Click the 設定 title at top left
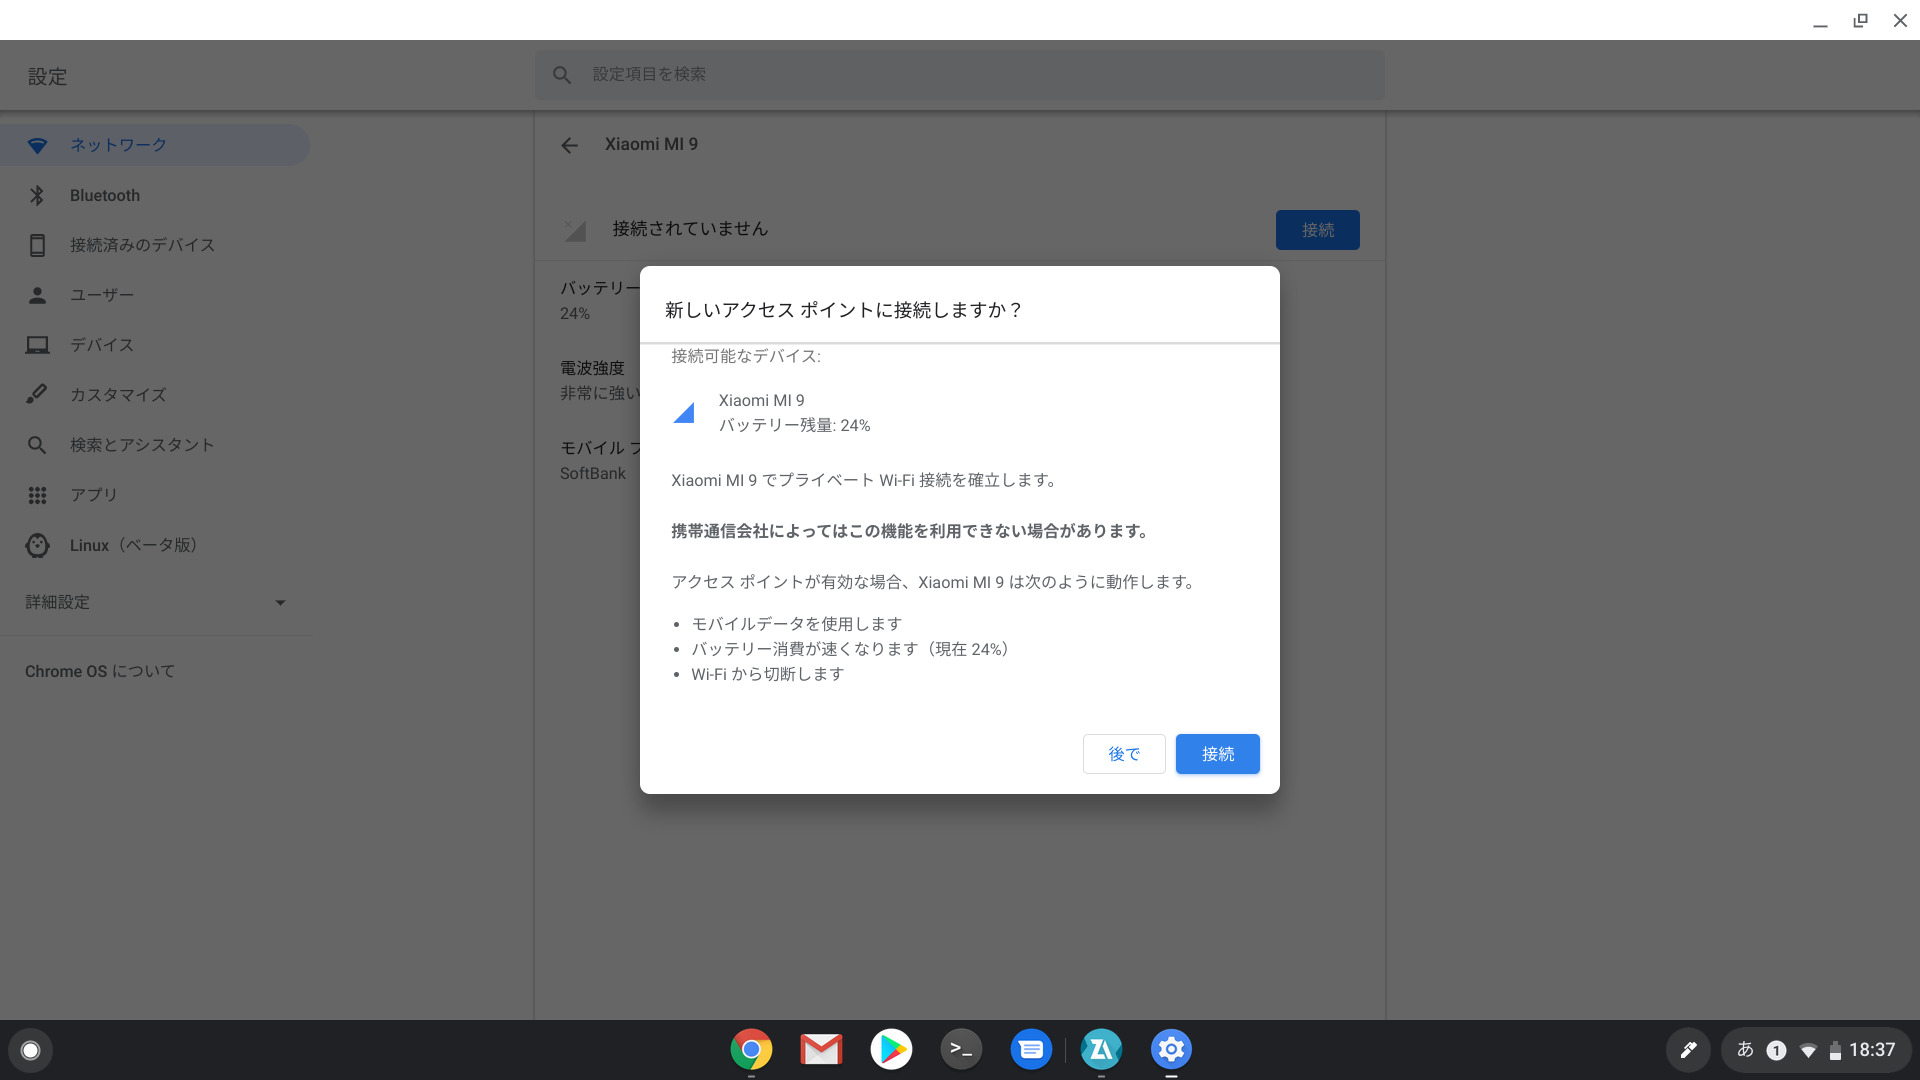The image size is (1920, 1080). click(47, 77)
